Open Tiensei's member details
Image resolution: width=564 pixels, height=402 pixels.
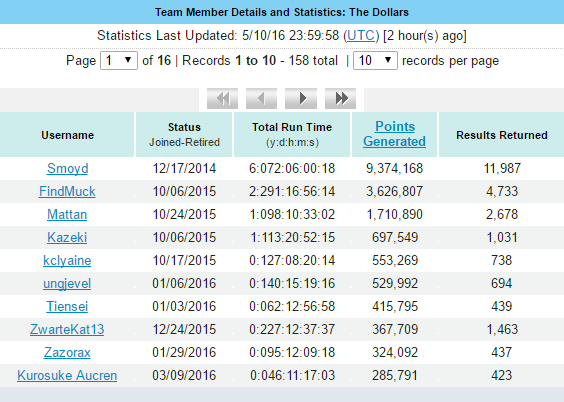click(67, 306)
